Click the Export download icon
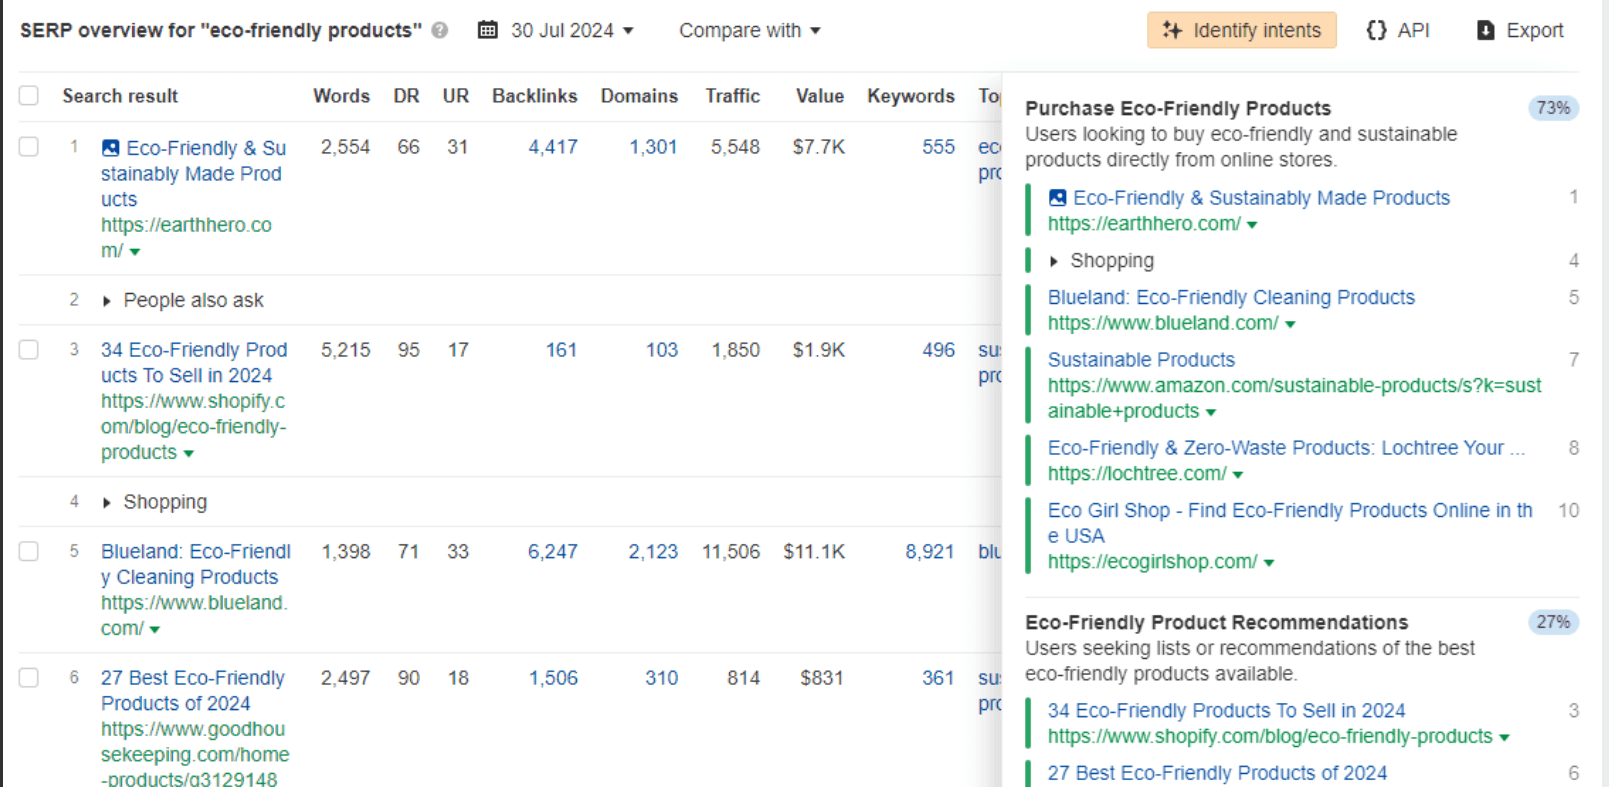 pyautogui.click(x=1486, y=30)
